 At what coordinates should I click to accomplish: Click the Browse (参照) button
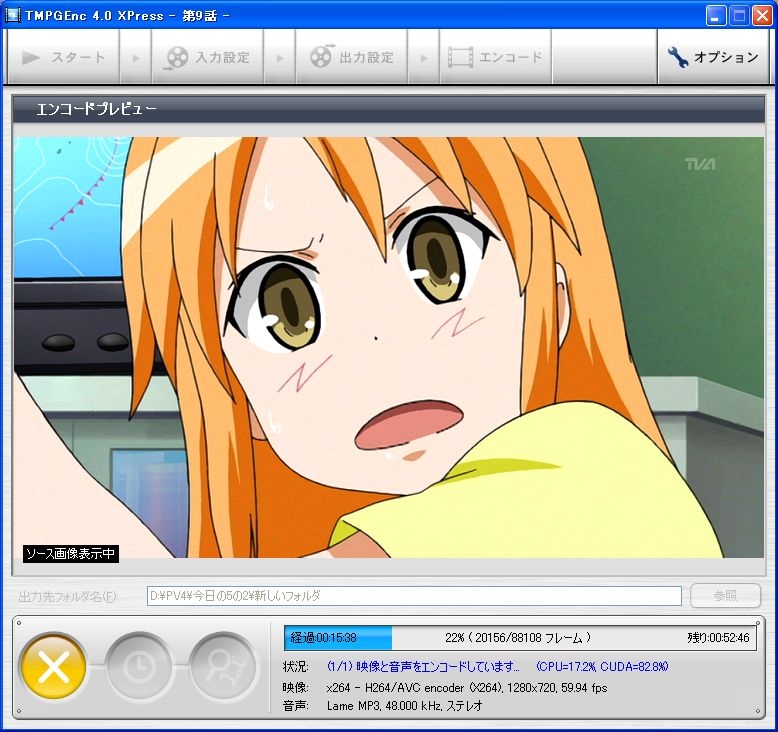tap(725, 596)
